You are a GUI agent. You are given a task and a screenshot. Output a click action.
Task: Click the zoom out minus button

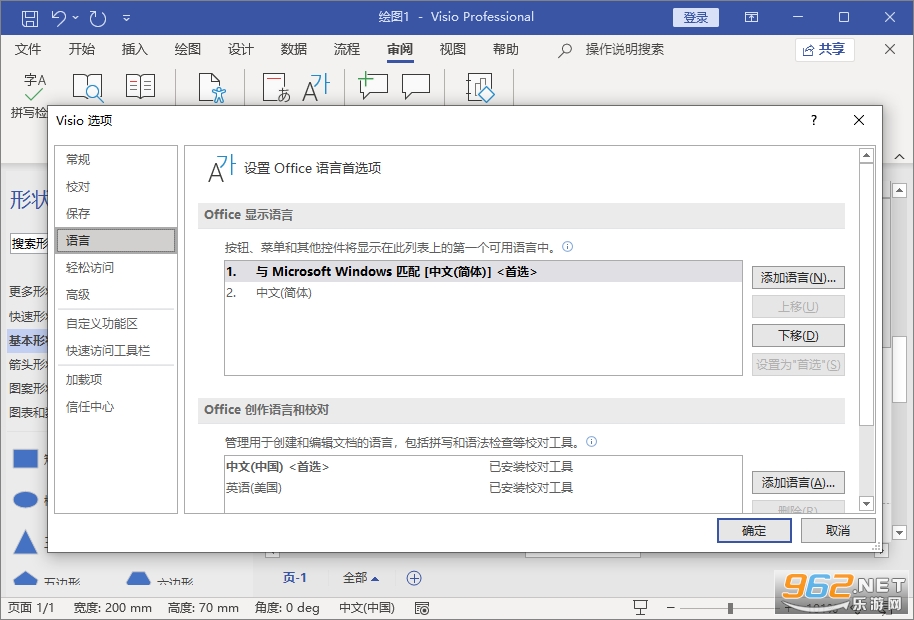coord(670,608)
